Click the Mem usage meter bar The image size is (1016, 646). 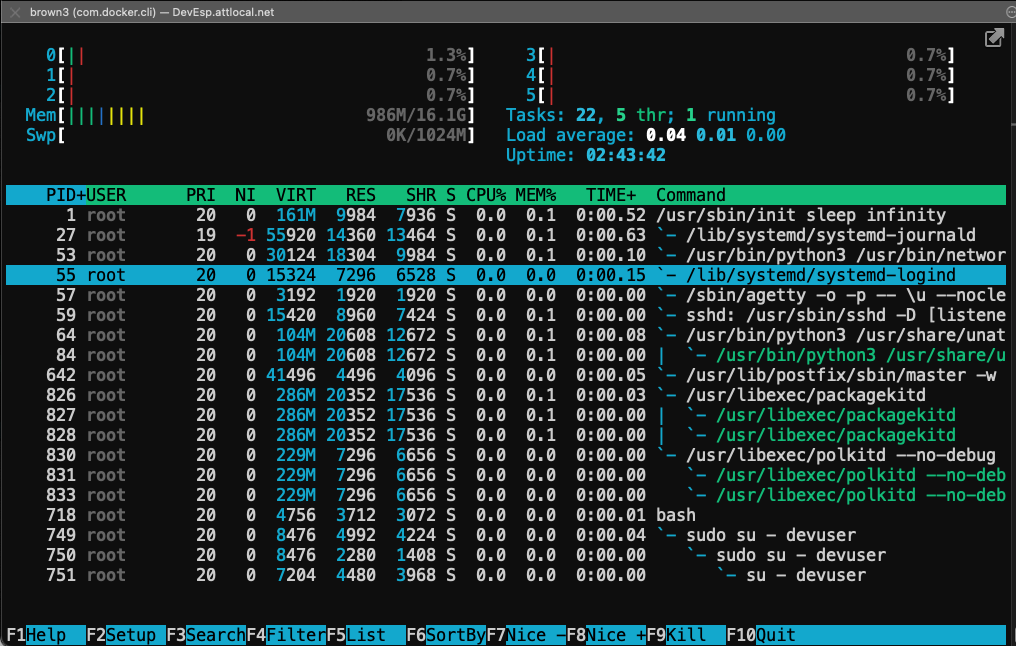tap(250, 116)
